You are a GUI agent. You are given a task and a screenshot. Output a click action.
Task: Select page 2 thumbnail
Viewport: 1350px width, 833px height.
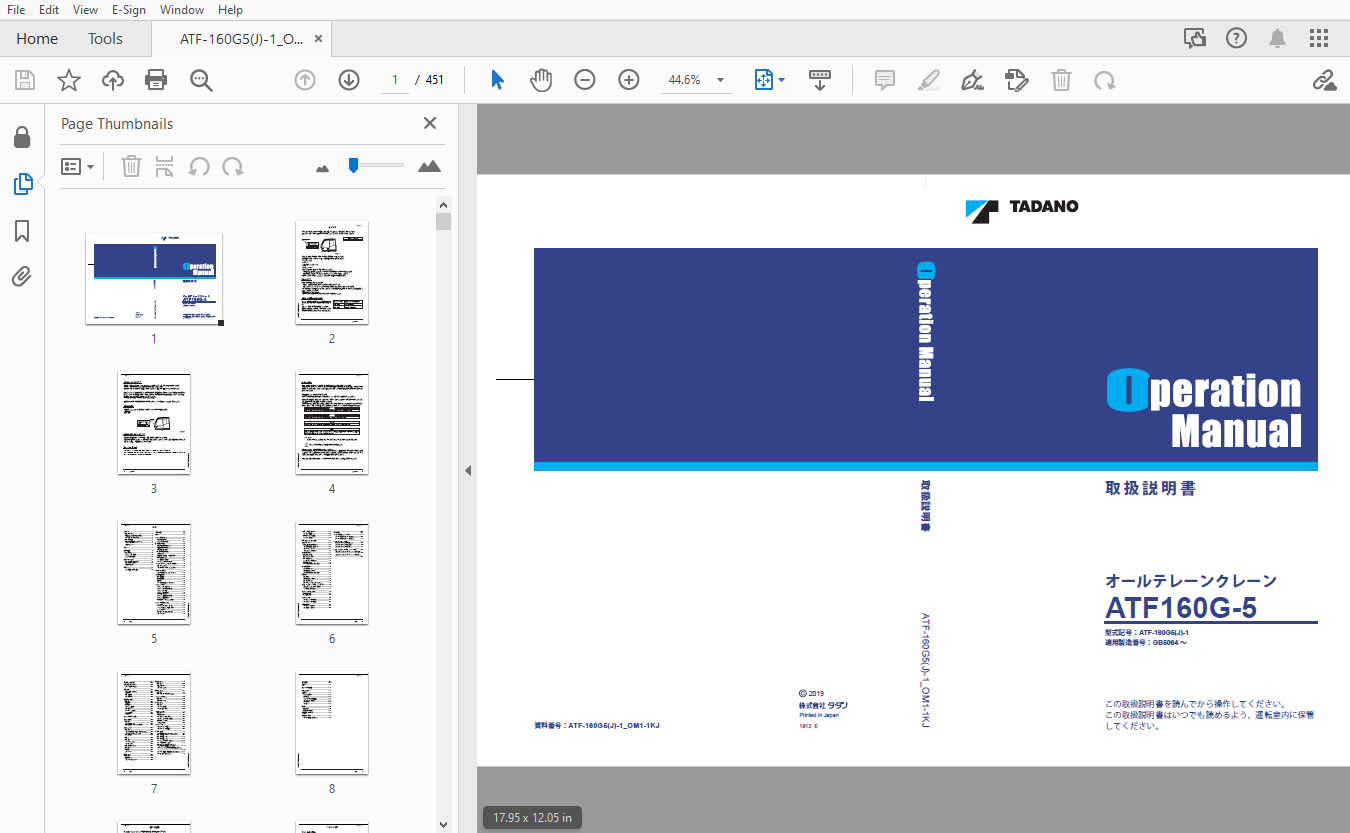tap(332, 273)
